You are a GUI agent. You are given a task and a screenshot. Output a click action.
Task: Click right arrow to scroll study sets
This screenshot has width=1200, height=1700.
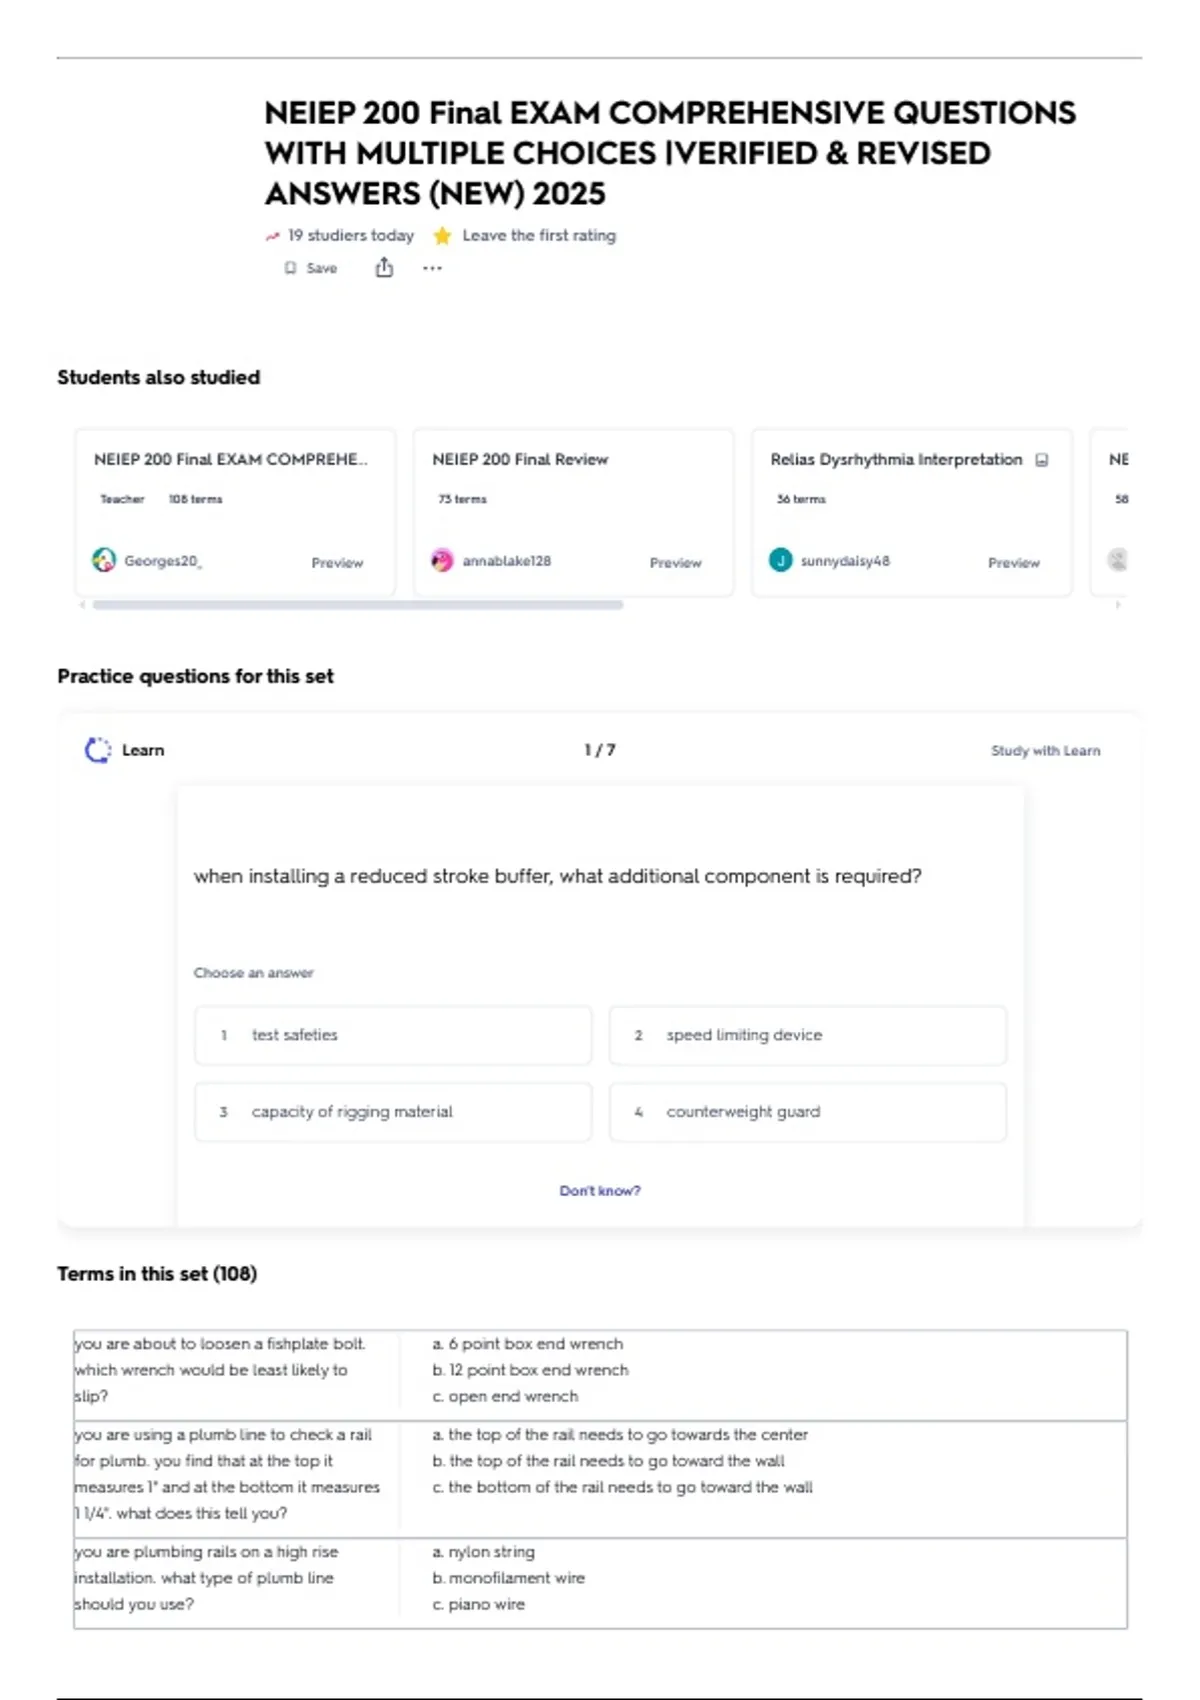pyautogui.click(x=1118, y=605)
